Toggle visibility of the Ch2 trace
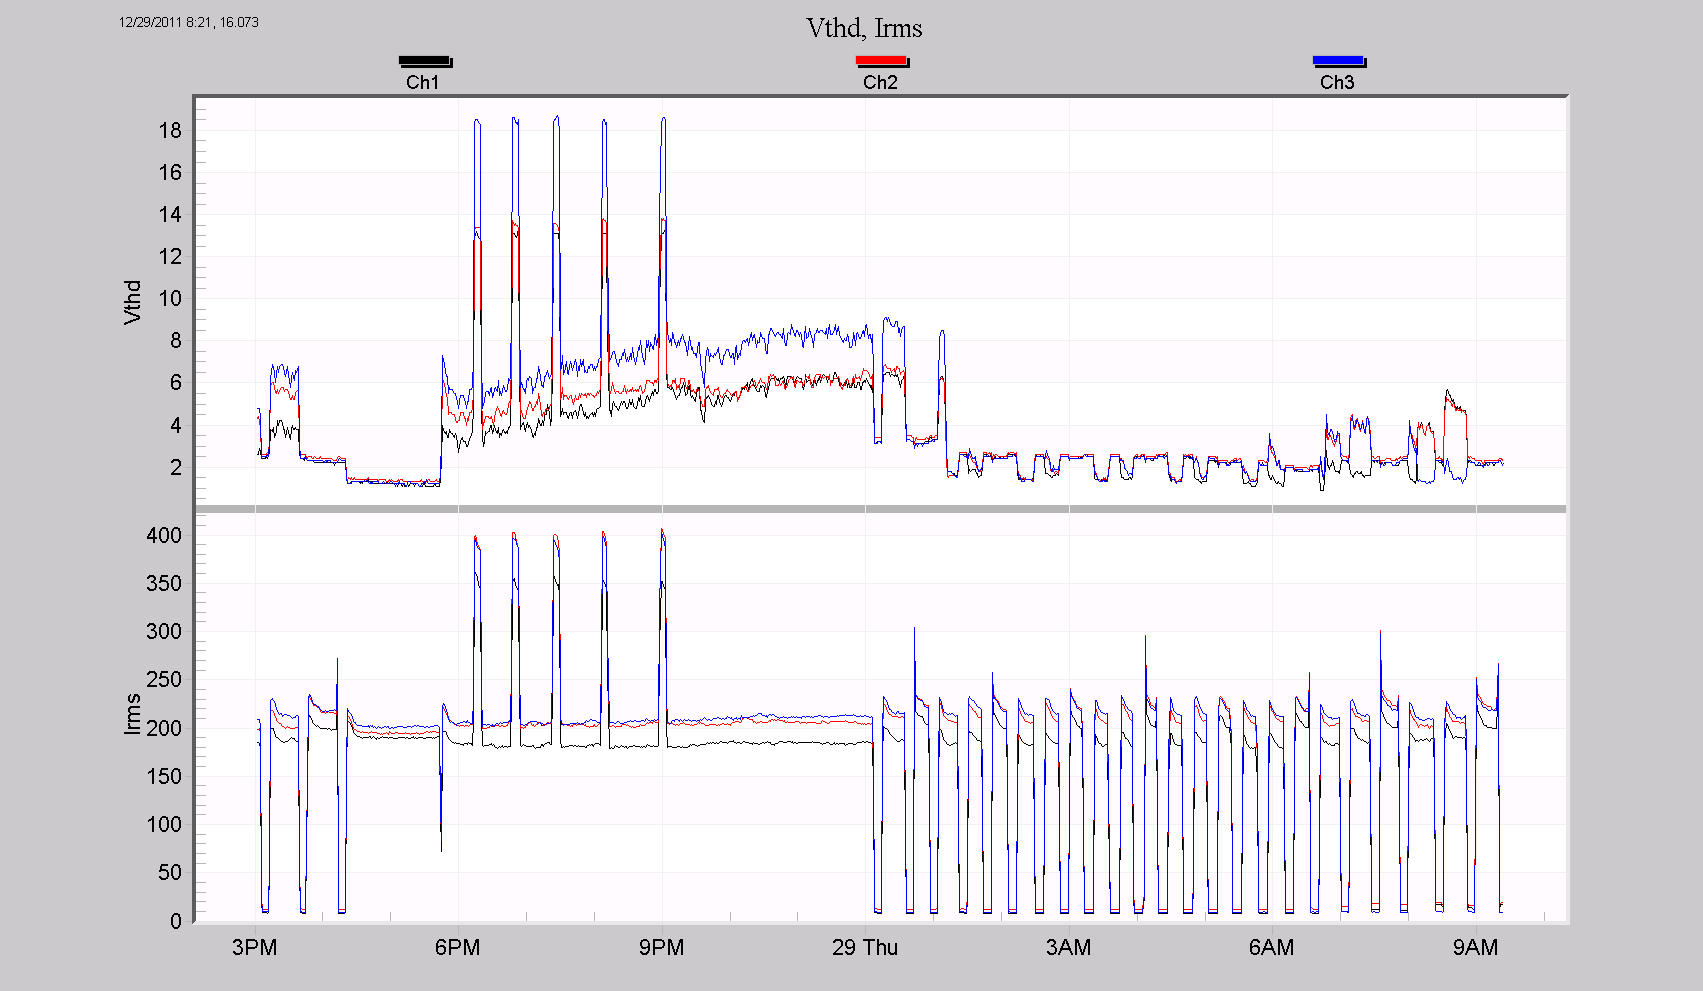Viewport: 1703px width, 991px height. click(883, 60)
